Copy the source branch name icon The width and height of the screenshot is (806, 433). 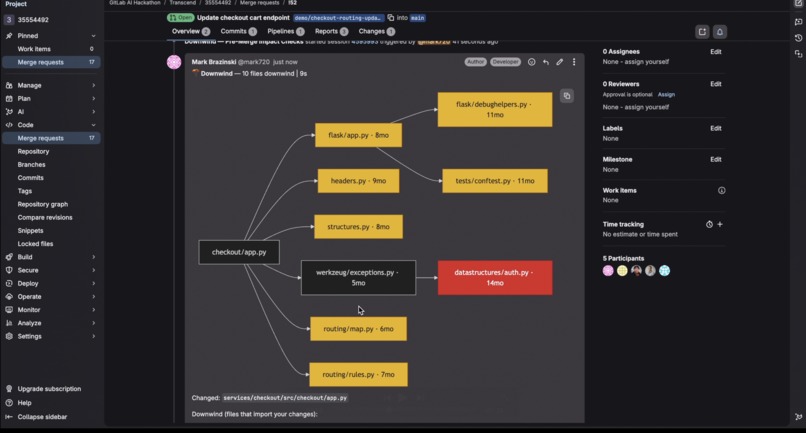tap(391, 17)
